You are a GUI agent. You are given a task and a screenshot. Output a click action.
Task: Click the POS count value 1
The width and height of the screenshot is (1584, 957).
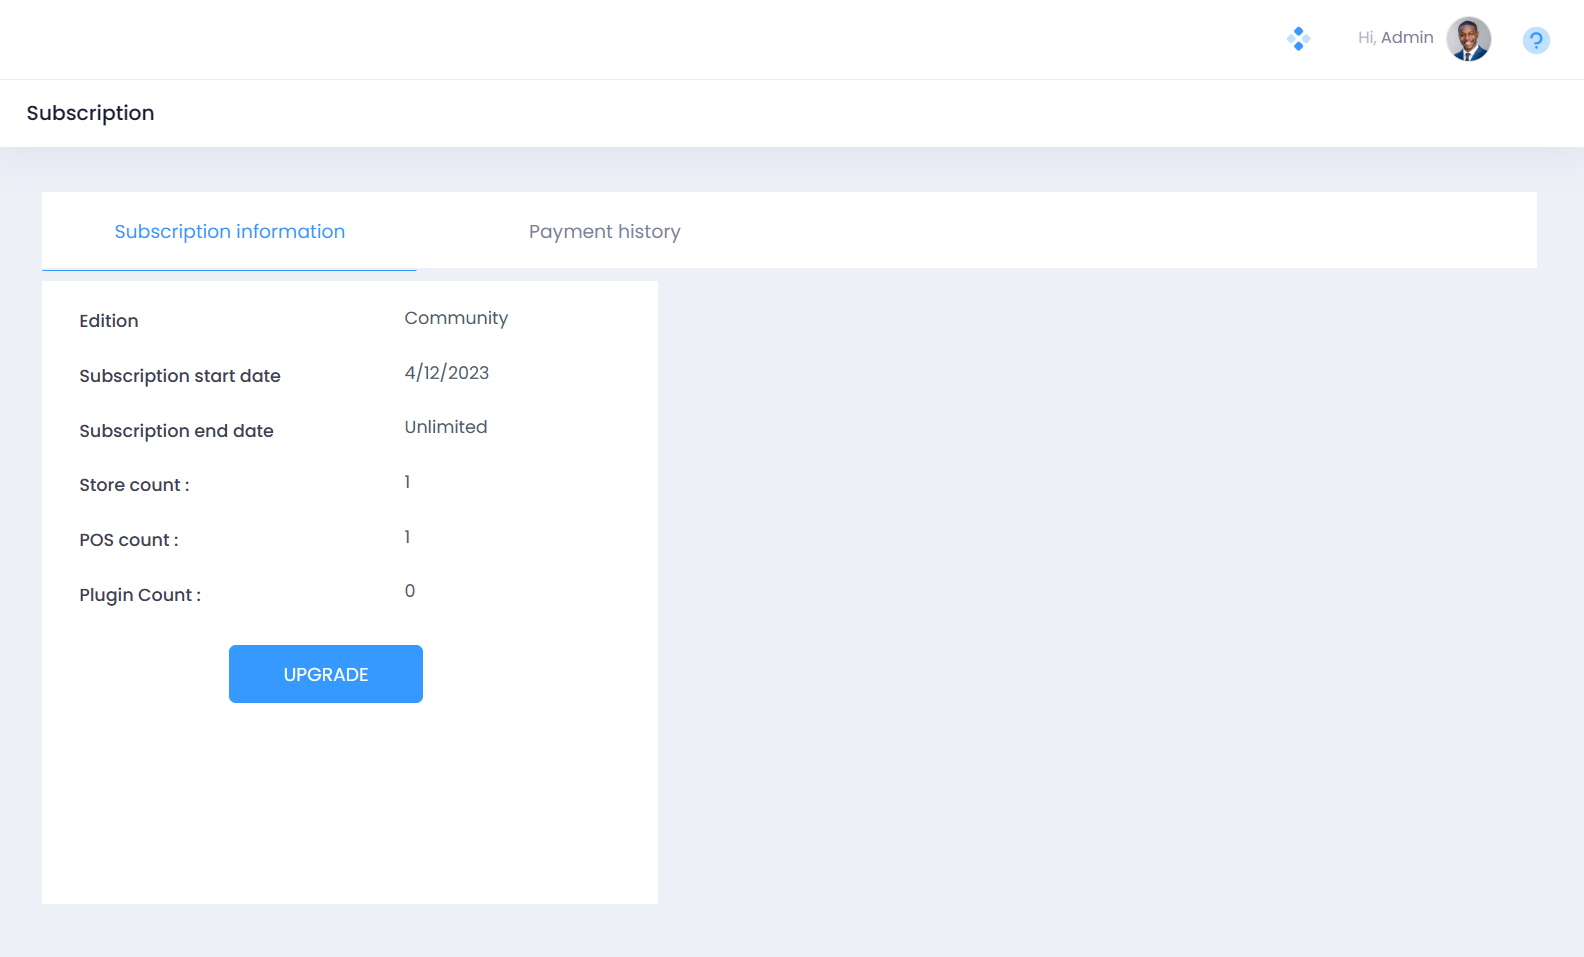[408, 537]
